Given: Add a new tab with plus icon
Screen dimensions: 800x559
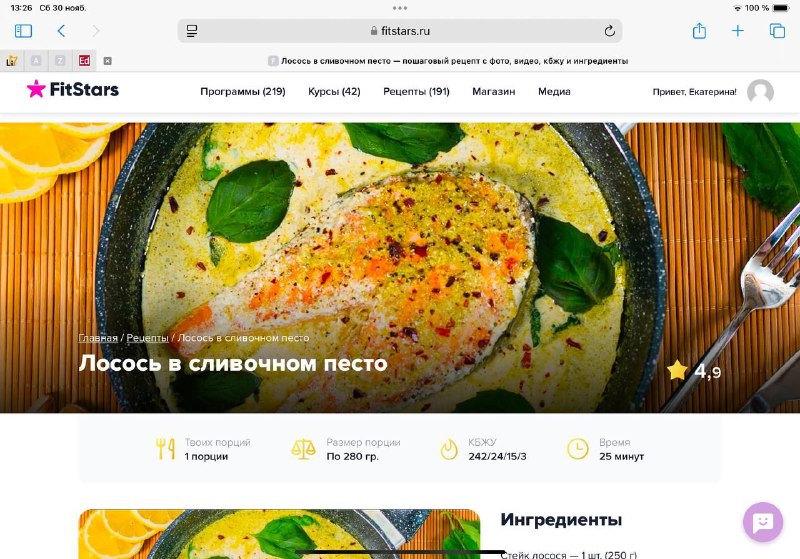Looking at the screenshot, I should (x=738, y=31).
